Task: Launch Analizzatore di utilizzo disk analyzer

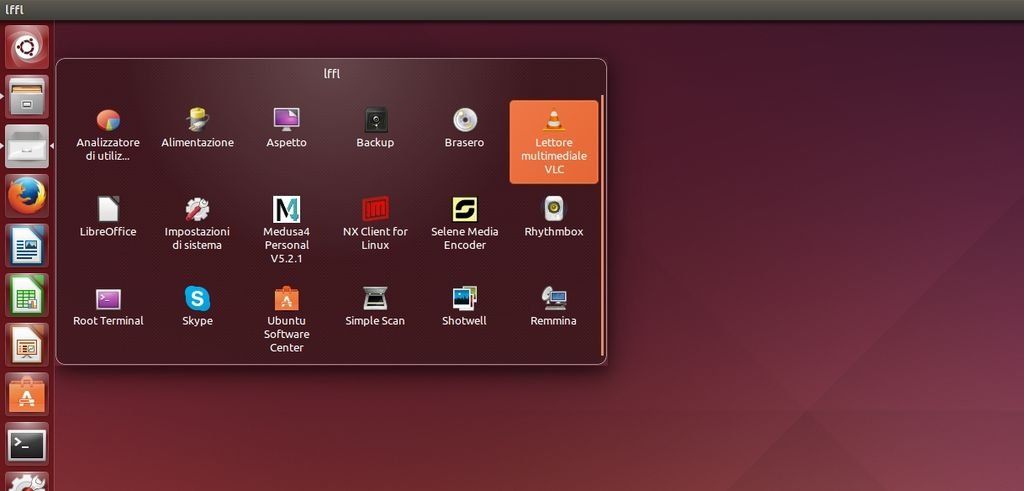Action: pyautogui.click(x=108, y=121)
